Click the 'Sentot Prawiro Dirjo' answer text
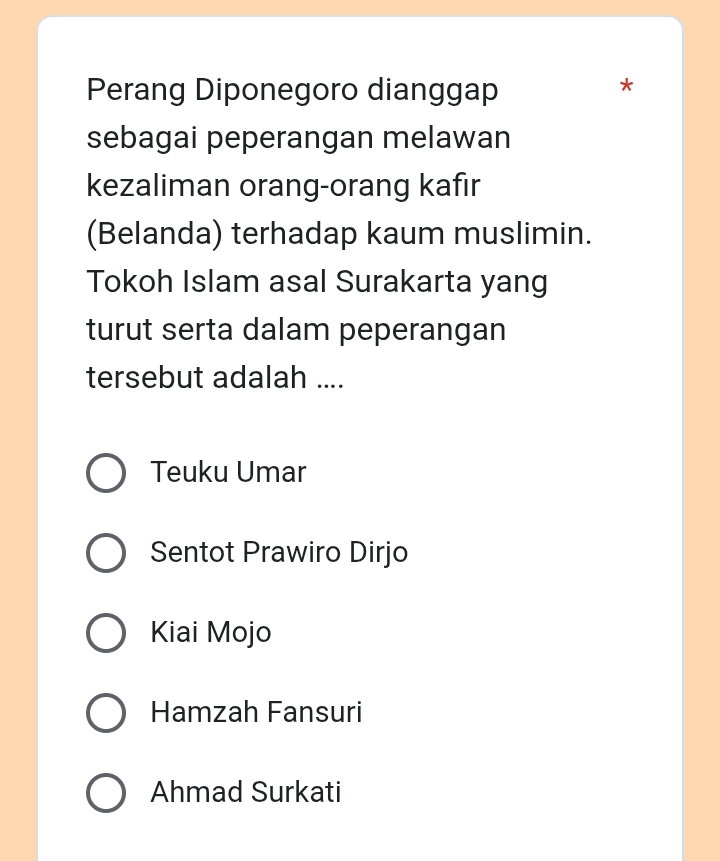 pyautogui.click(x=279, y=552)
